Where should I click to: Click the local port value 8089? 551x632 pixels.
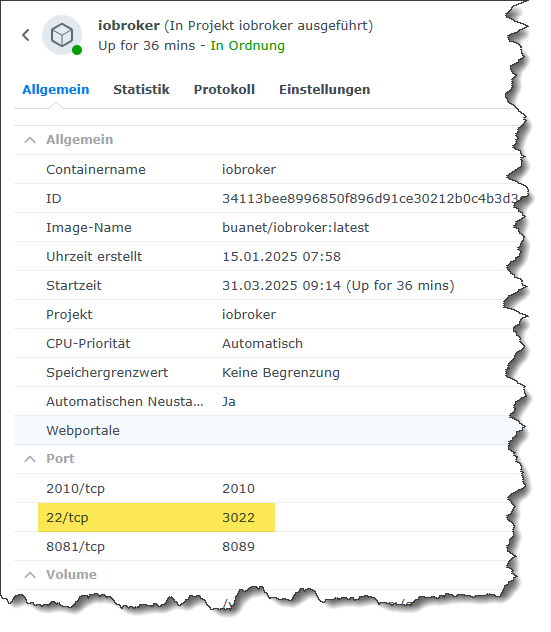click(238, 547)
